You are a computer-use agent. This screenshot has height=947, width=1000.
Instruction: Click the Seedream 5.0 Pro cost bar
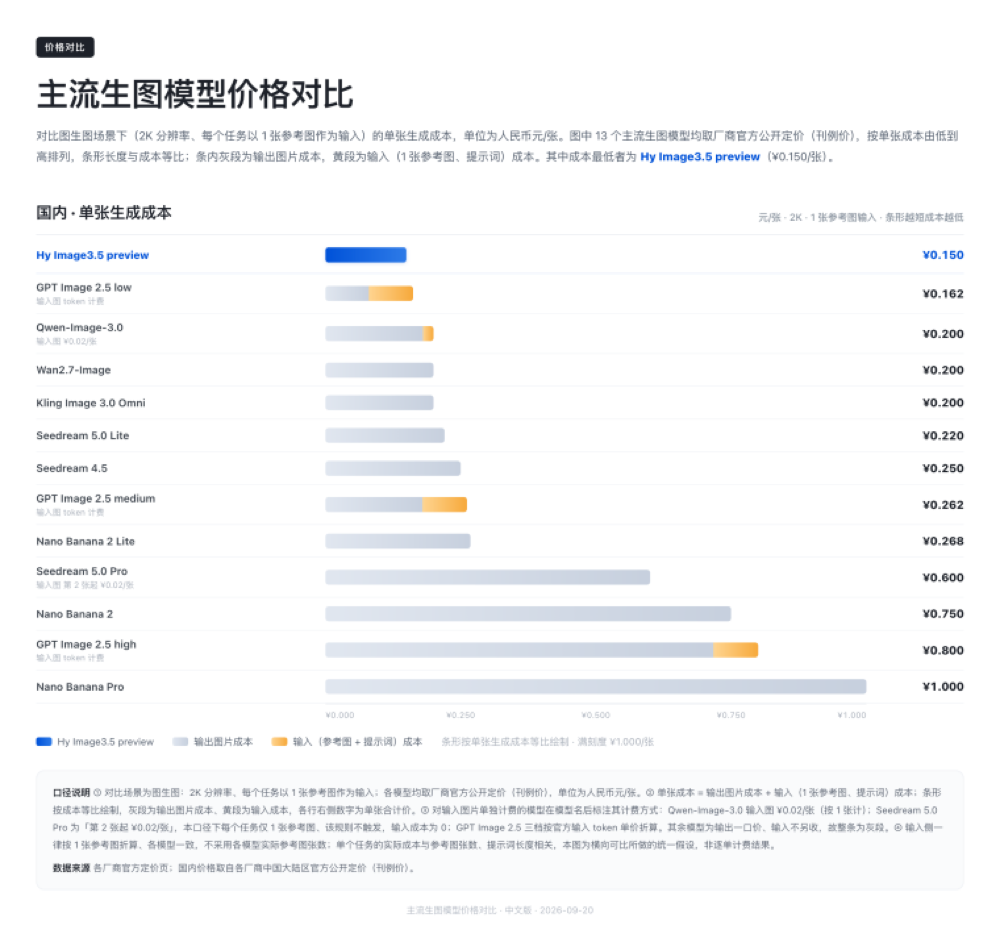[488, 577]
